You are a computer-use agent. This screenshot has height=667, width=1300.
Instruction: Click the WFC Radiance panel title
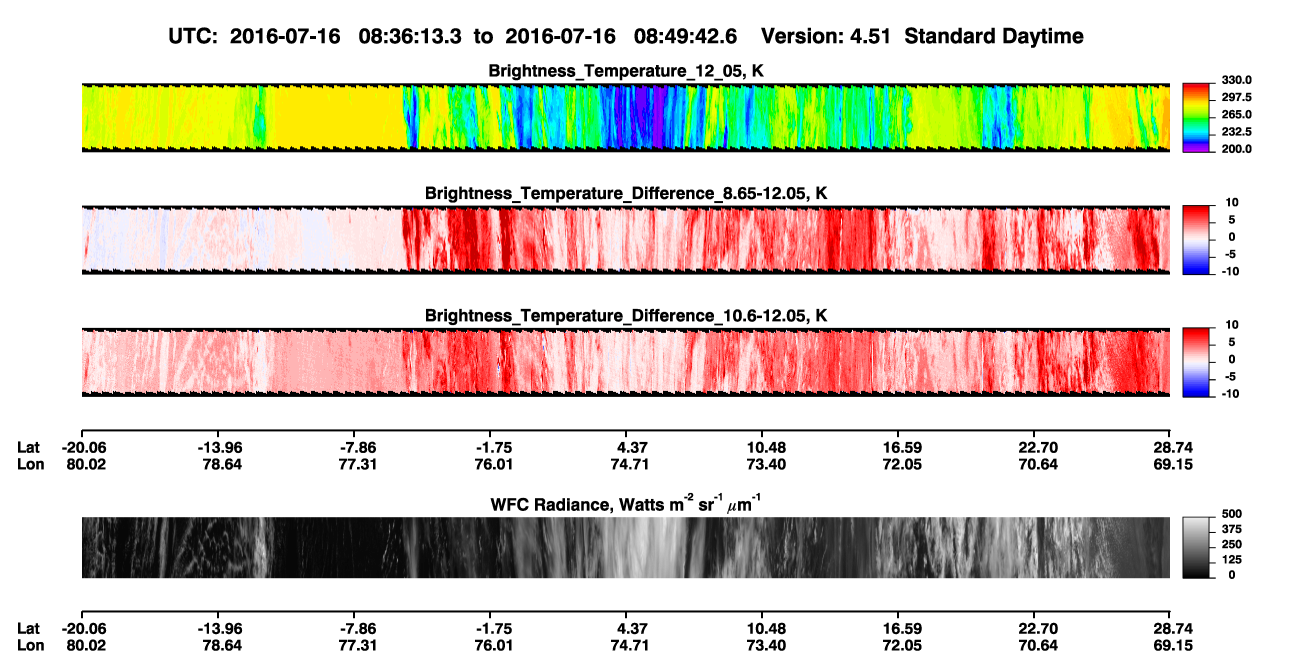625,503
